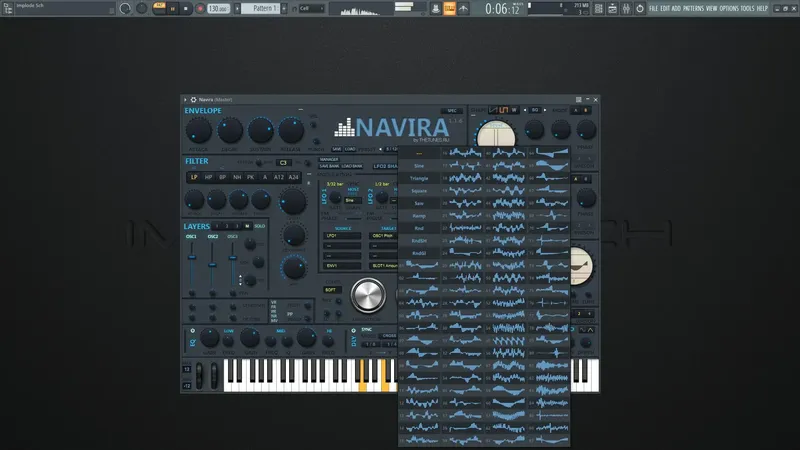The height and width of the screenshot is (450, 800).
Task: Open the PATTERNS menu
Action: [693, 9]
